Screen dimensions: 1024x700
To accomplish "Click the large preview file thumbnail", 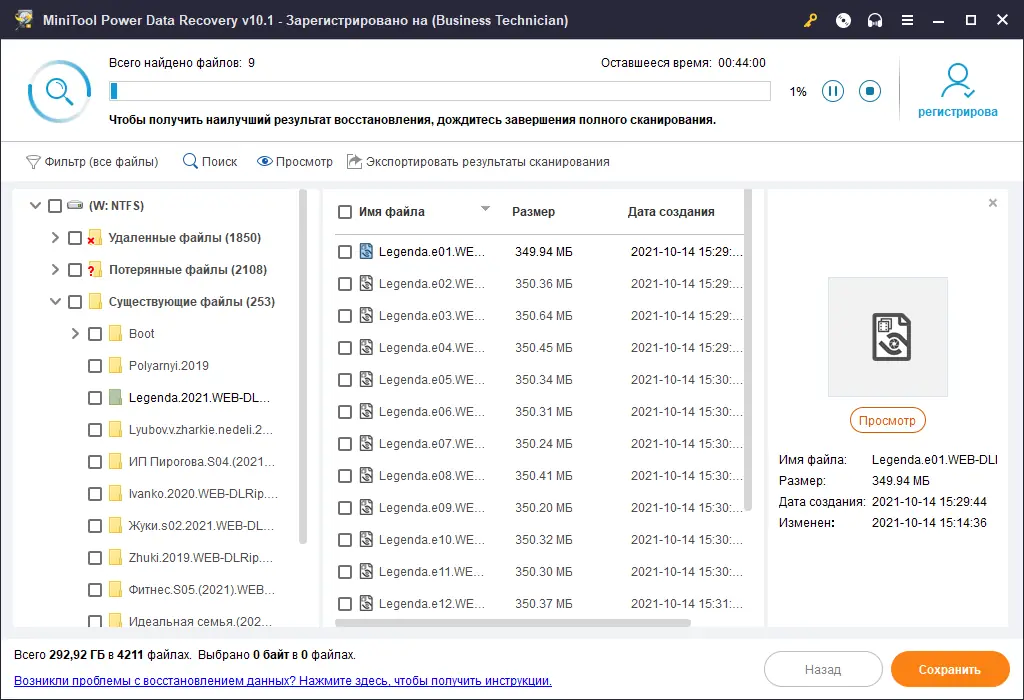I will [888, 337].
